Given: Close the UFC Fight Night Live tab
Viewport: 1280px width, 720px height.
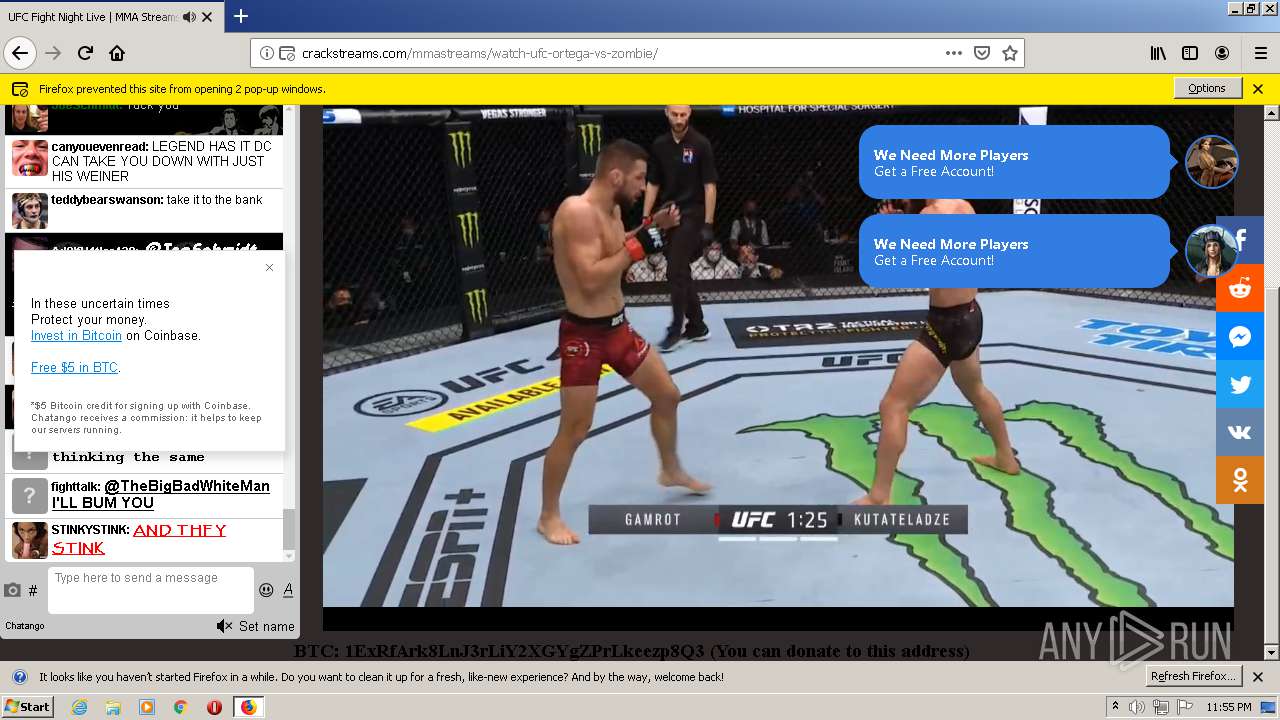Looking at the screenshot, I should point(207,17).
